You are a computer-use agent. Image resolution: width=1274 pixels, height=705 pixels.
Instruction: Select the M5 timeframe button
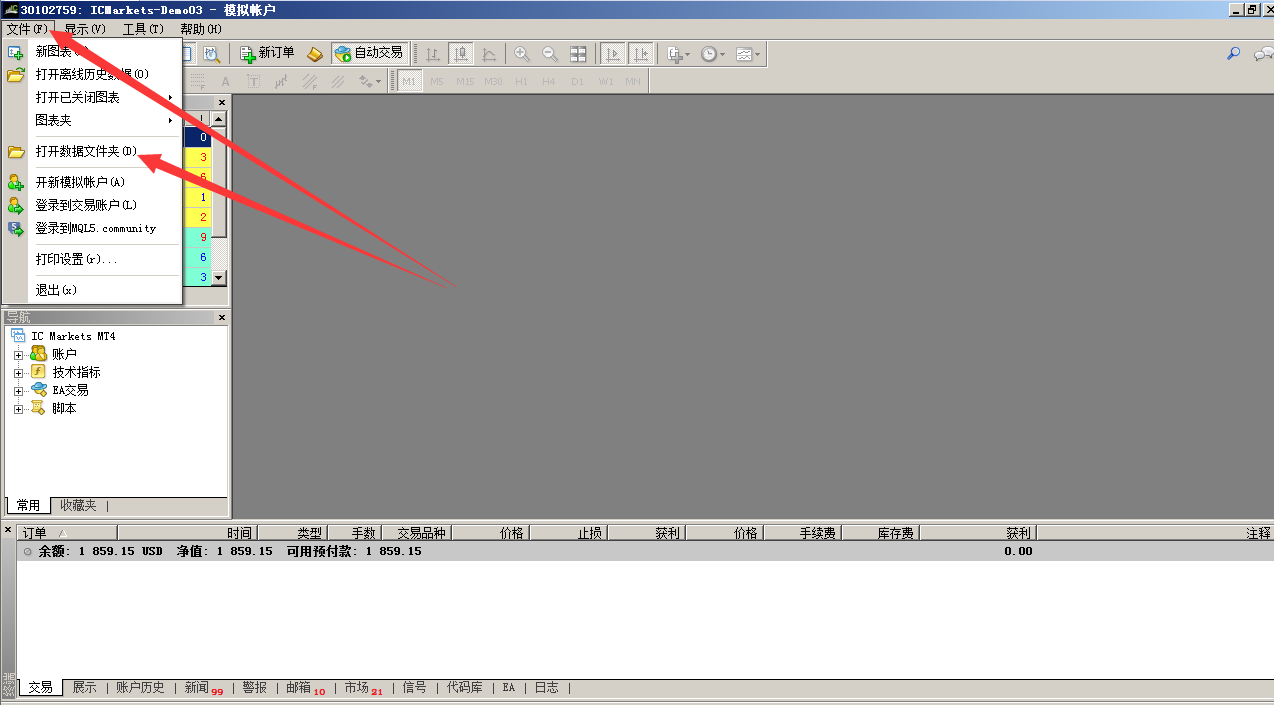(x=437, y=81)
